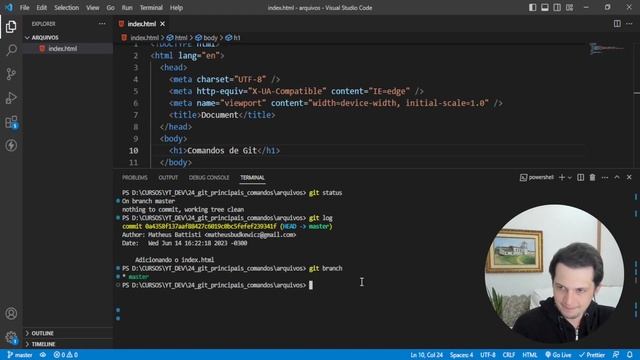
Task: Toggle bottom panel layout icon
Action: (x=545, y=7)
